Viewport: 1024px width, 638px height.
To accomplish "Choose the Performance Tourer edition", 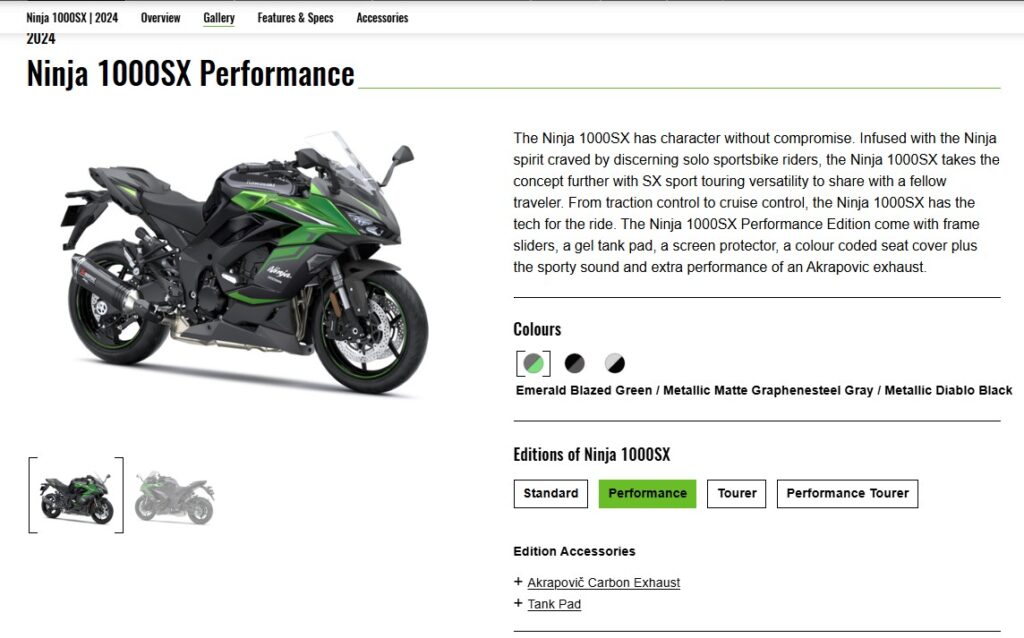I will pyautogui.click(x=847, y=494).
